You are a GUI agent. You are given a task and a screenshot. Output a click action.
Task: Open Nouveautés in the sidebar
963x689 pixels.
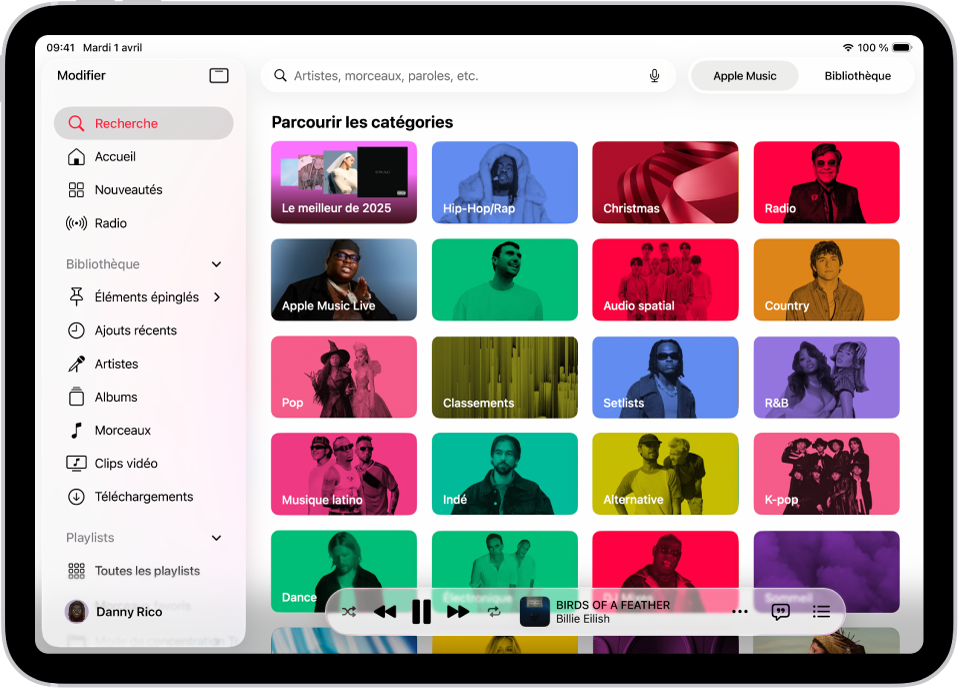pos(144,190)
